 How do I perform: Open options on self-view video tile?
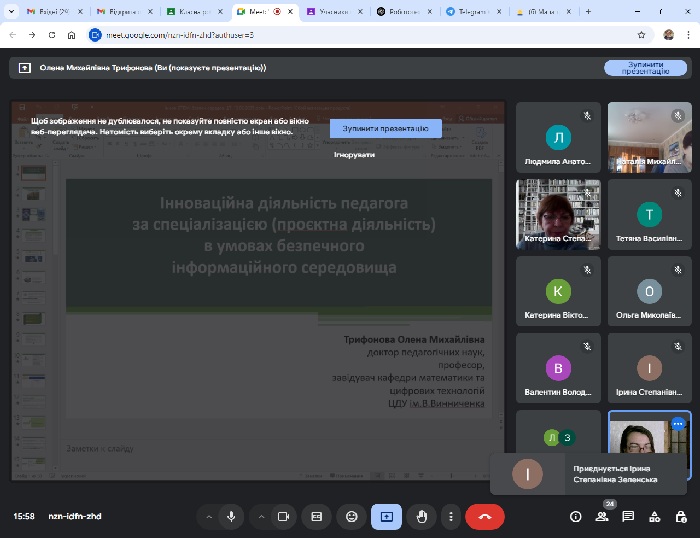coord(678,423)
